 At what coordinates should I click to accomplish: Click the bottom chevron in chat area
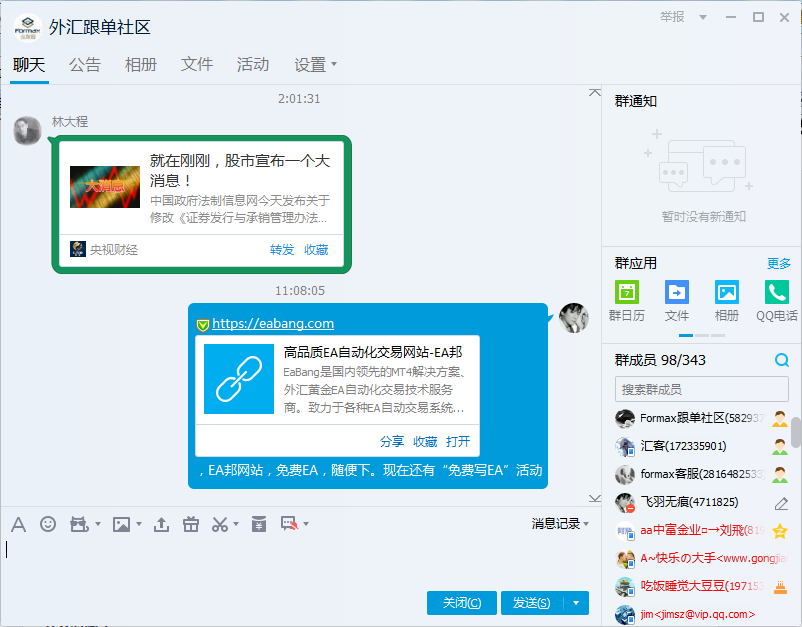594,498
